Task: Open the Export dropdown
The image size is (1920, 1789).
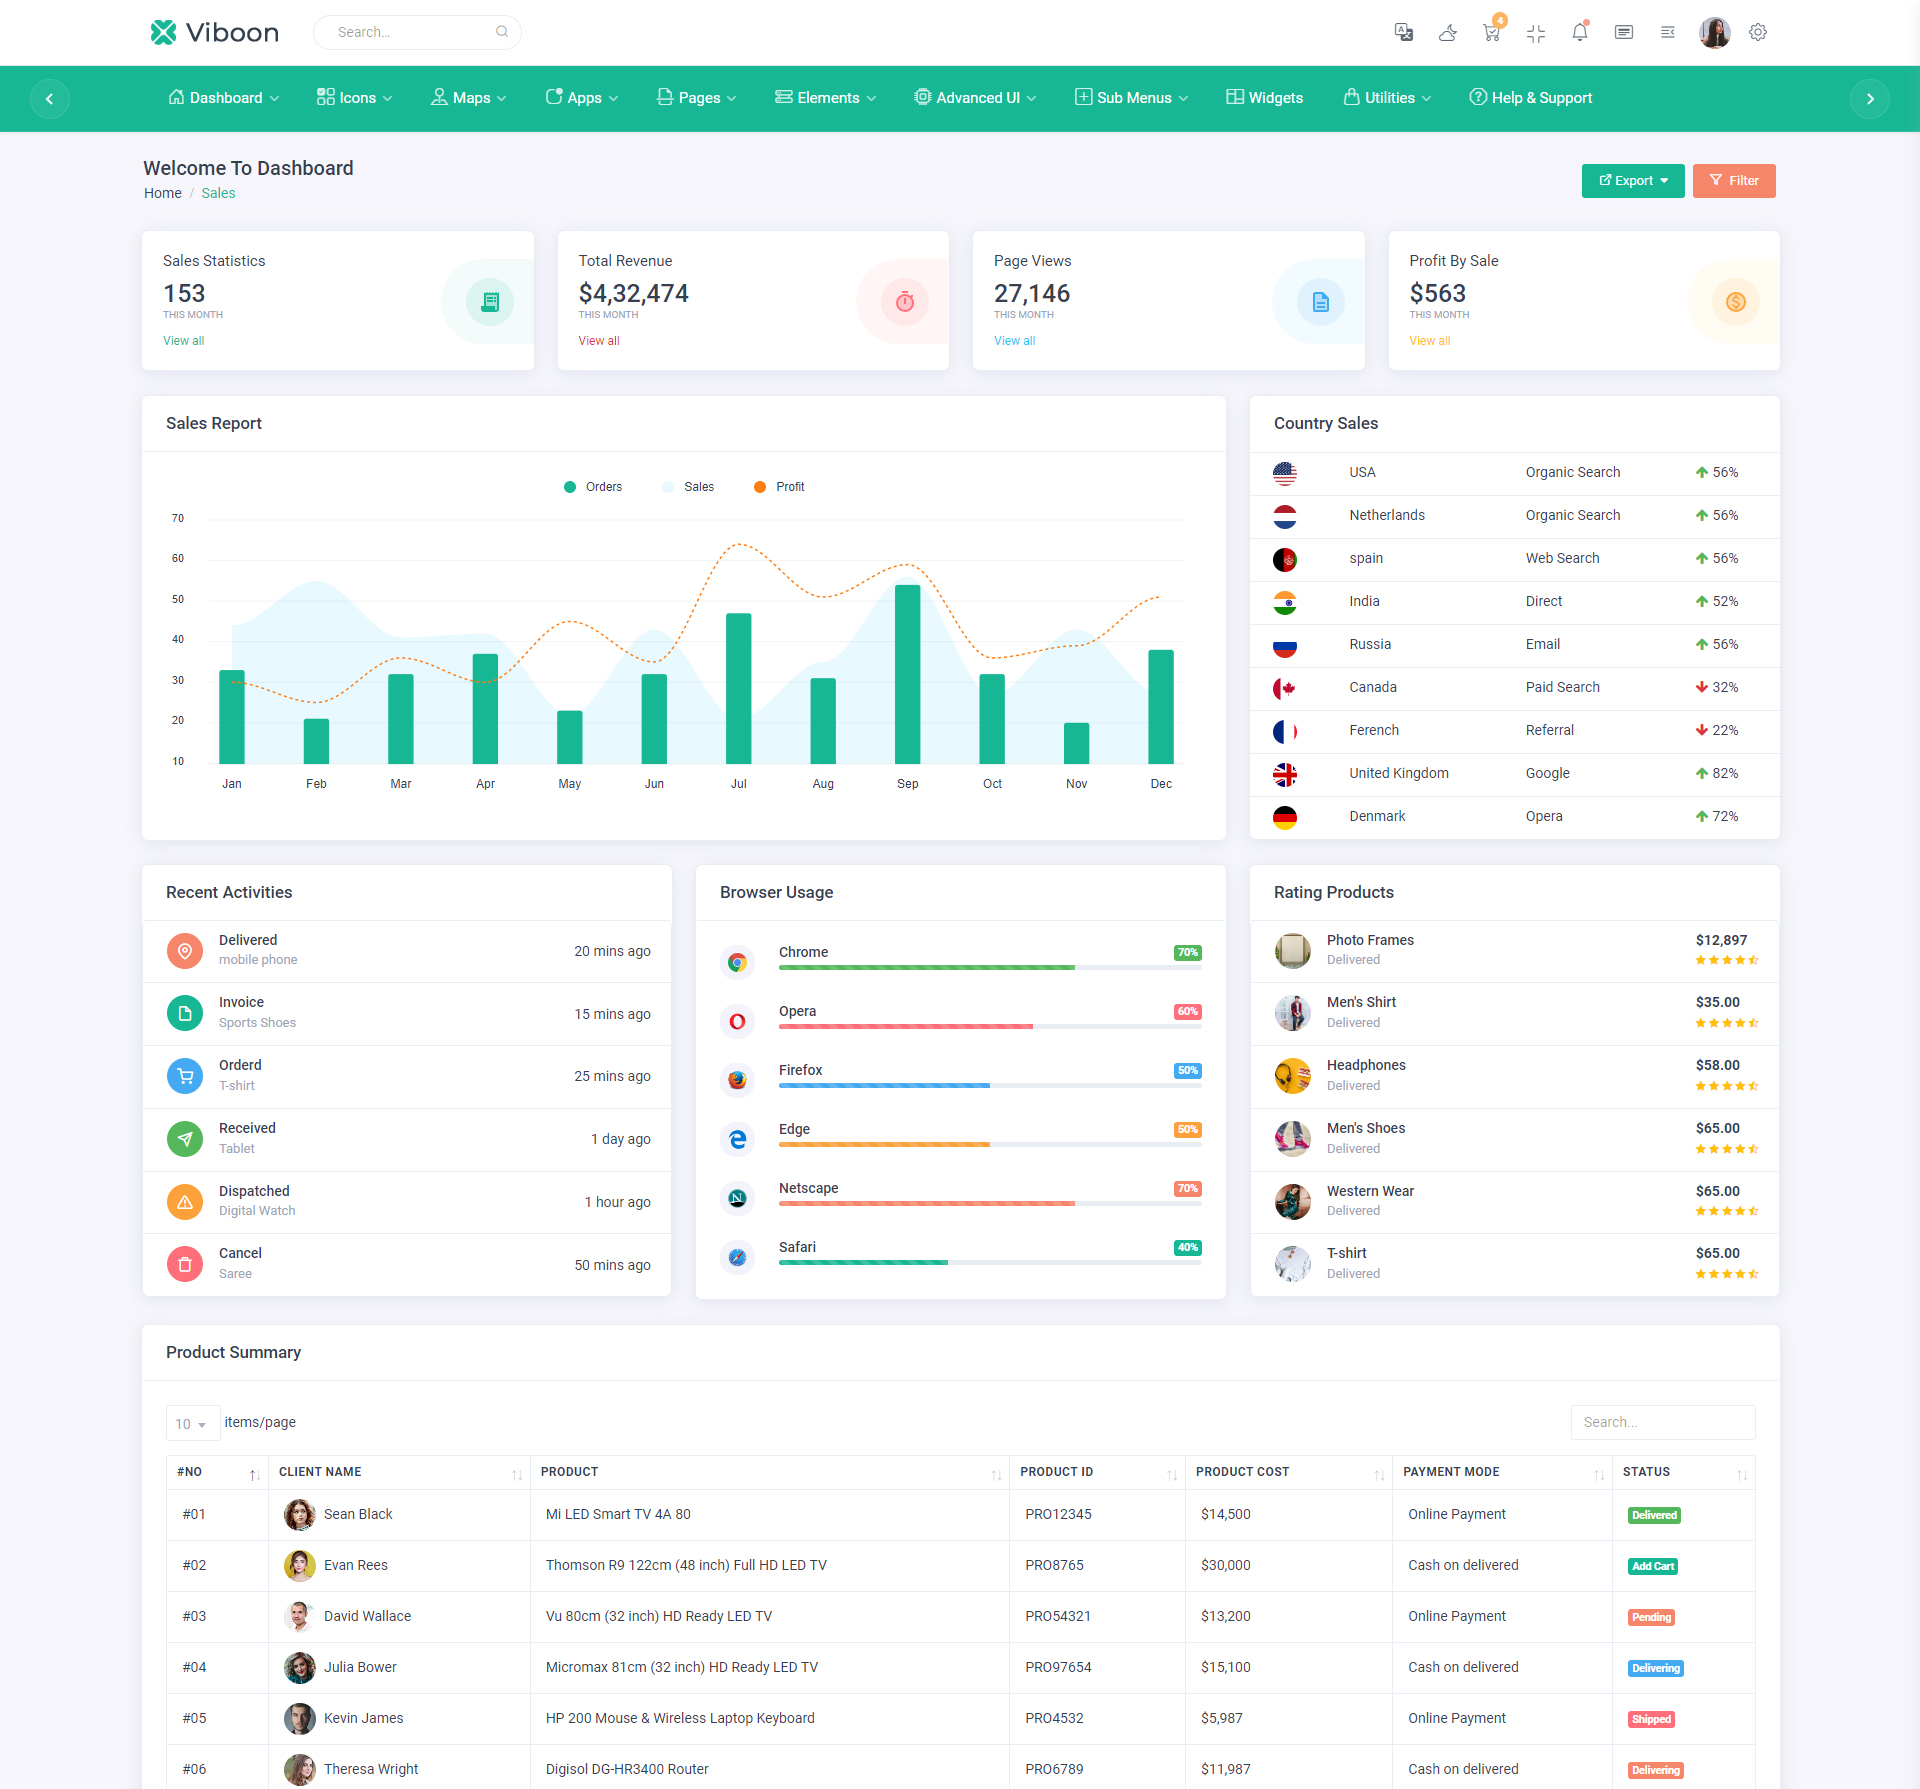Action: 1632,181
